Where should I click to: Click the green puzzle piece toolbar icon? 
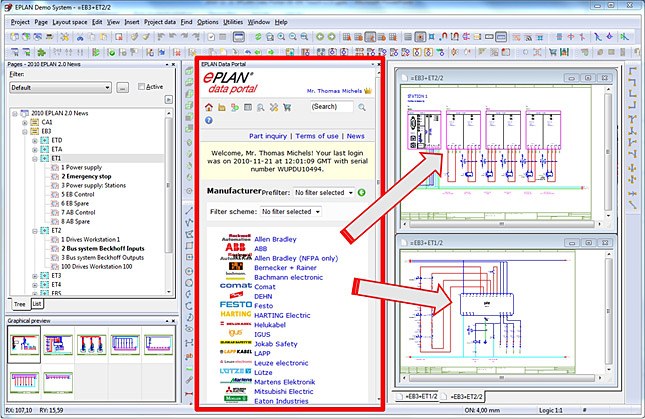41,52
